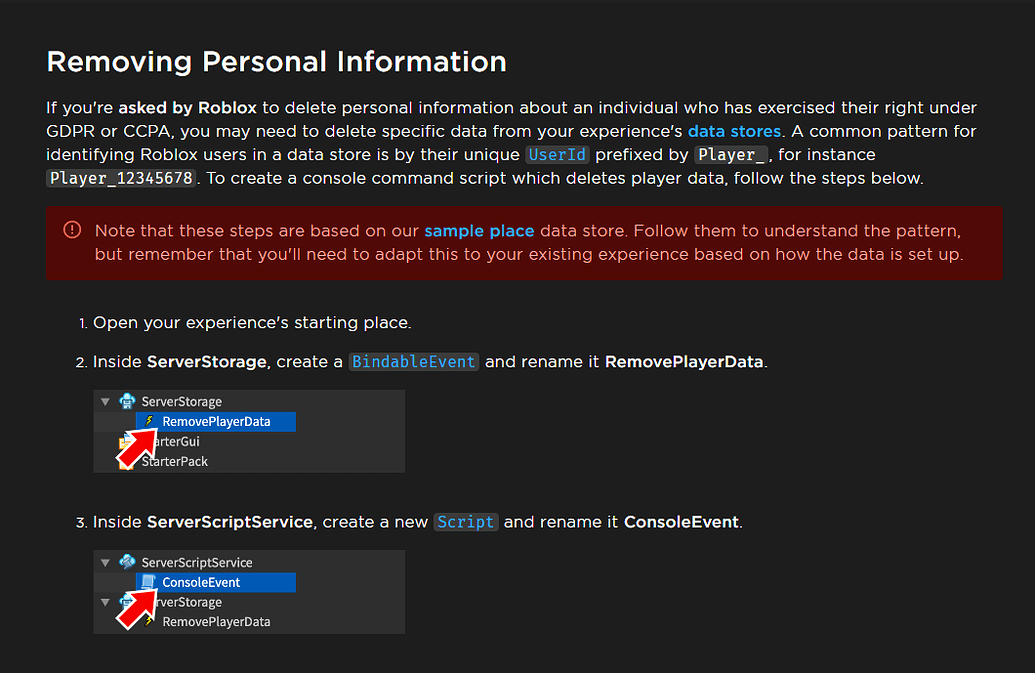Select the StarterGui icon in the Explorer
1035x673 pixels.
coord(124,442)
